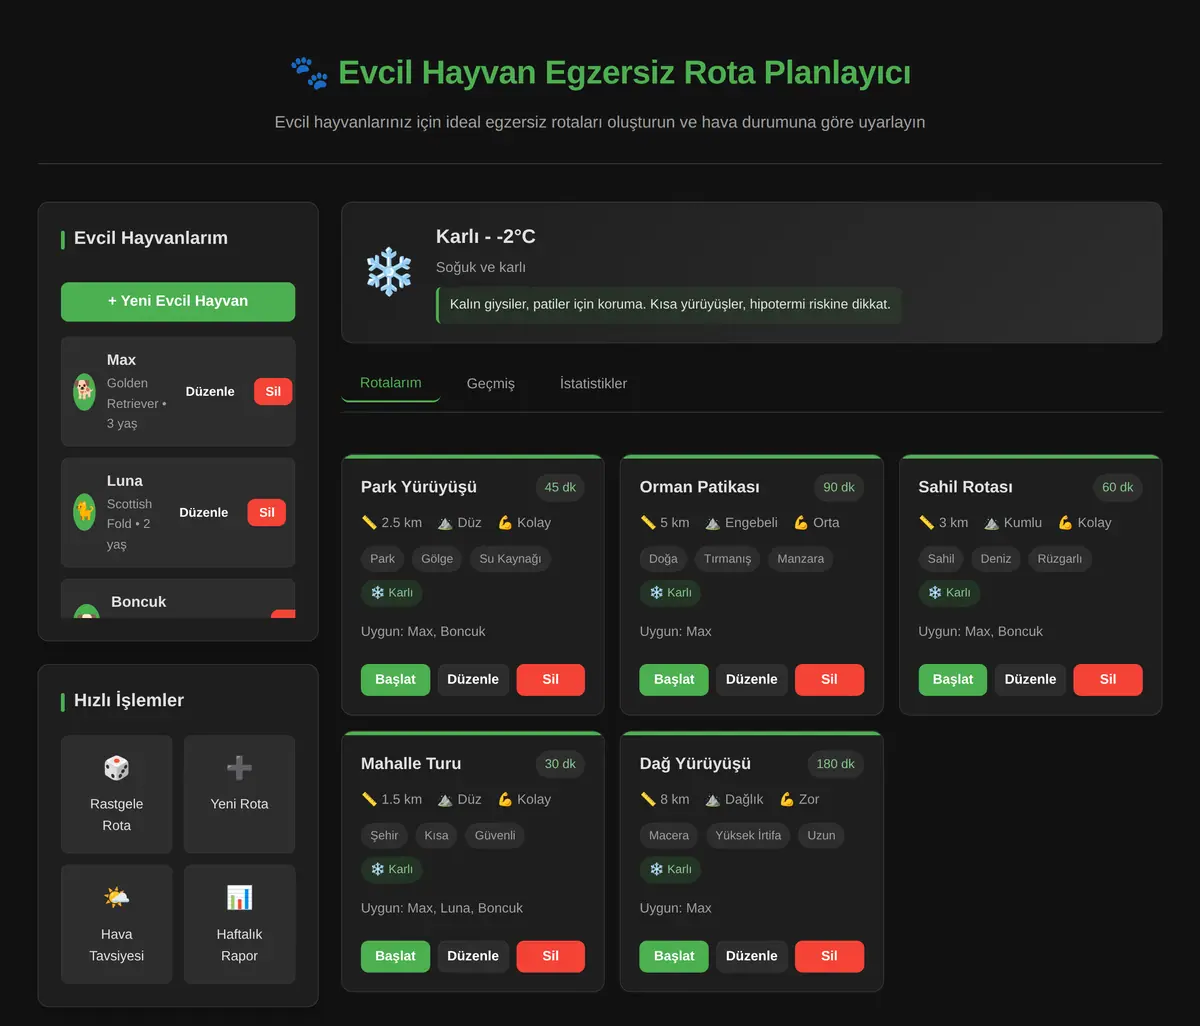
Task: Click the 180 dk duration badge
Action: 835,764
